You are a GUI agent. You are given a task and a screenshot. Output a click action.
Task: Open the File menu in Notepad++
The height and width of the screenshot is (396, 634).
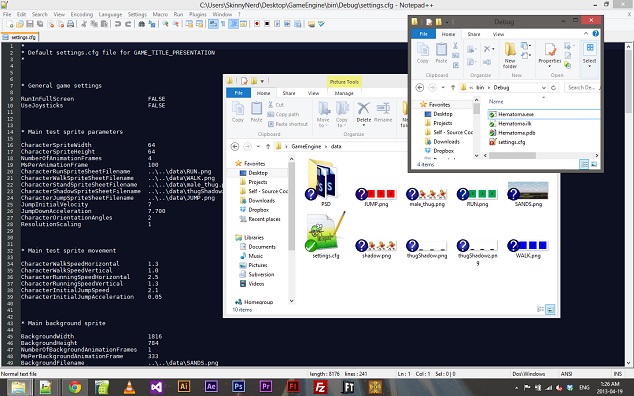(x=7, y=14)
